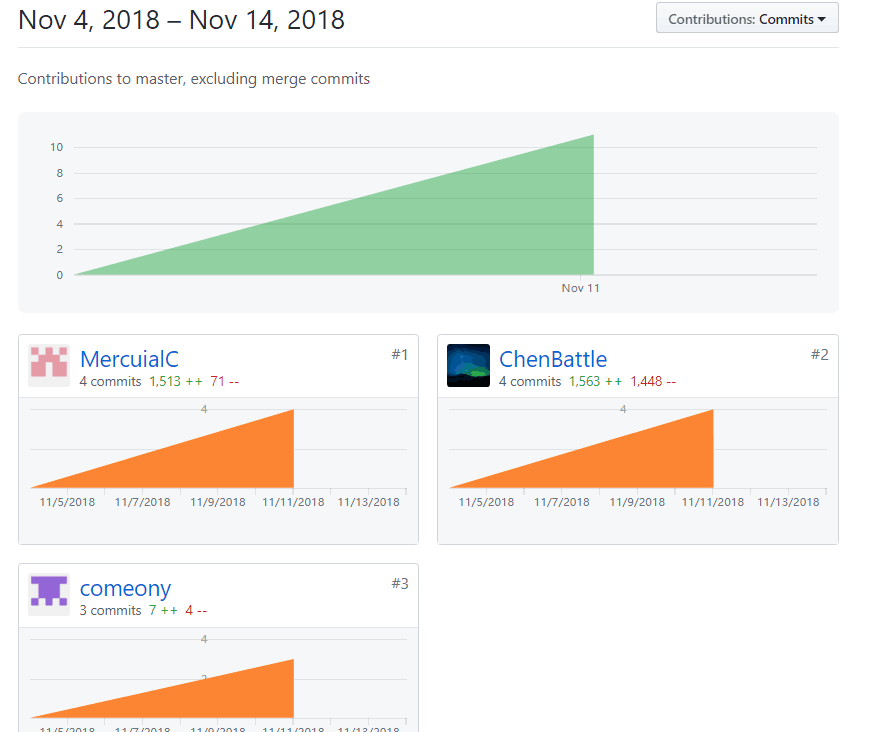Select the green overall commits graph
The image size is (885, 732).
tap(334, 205)
